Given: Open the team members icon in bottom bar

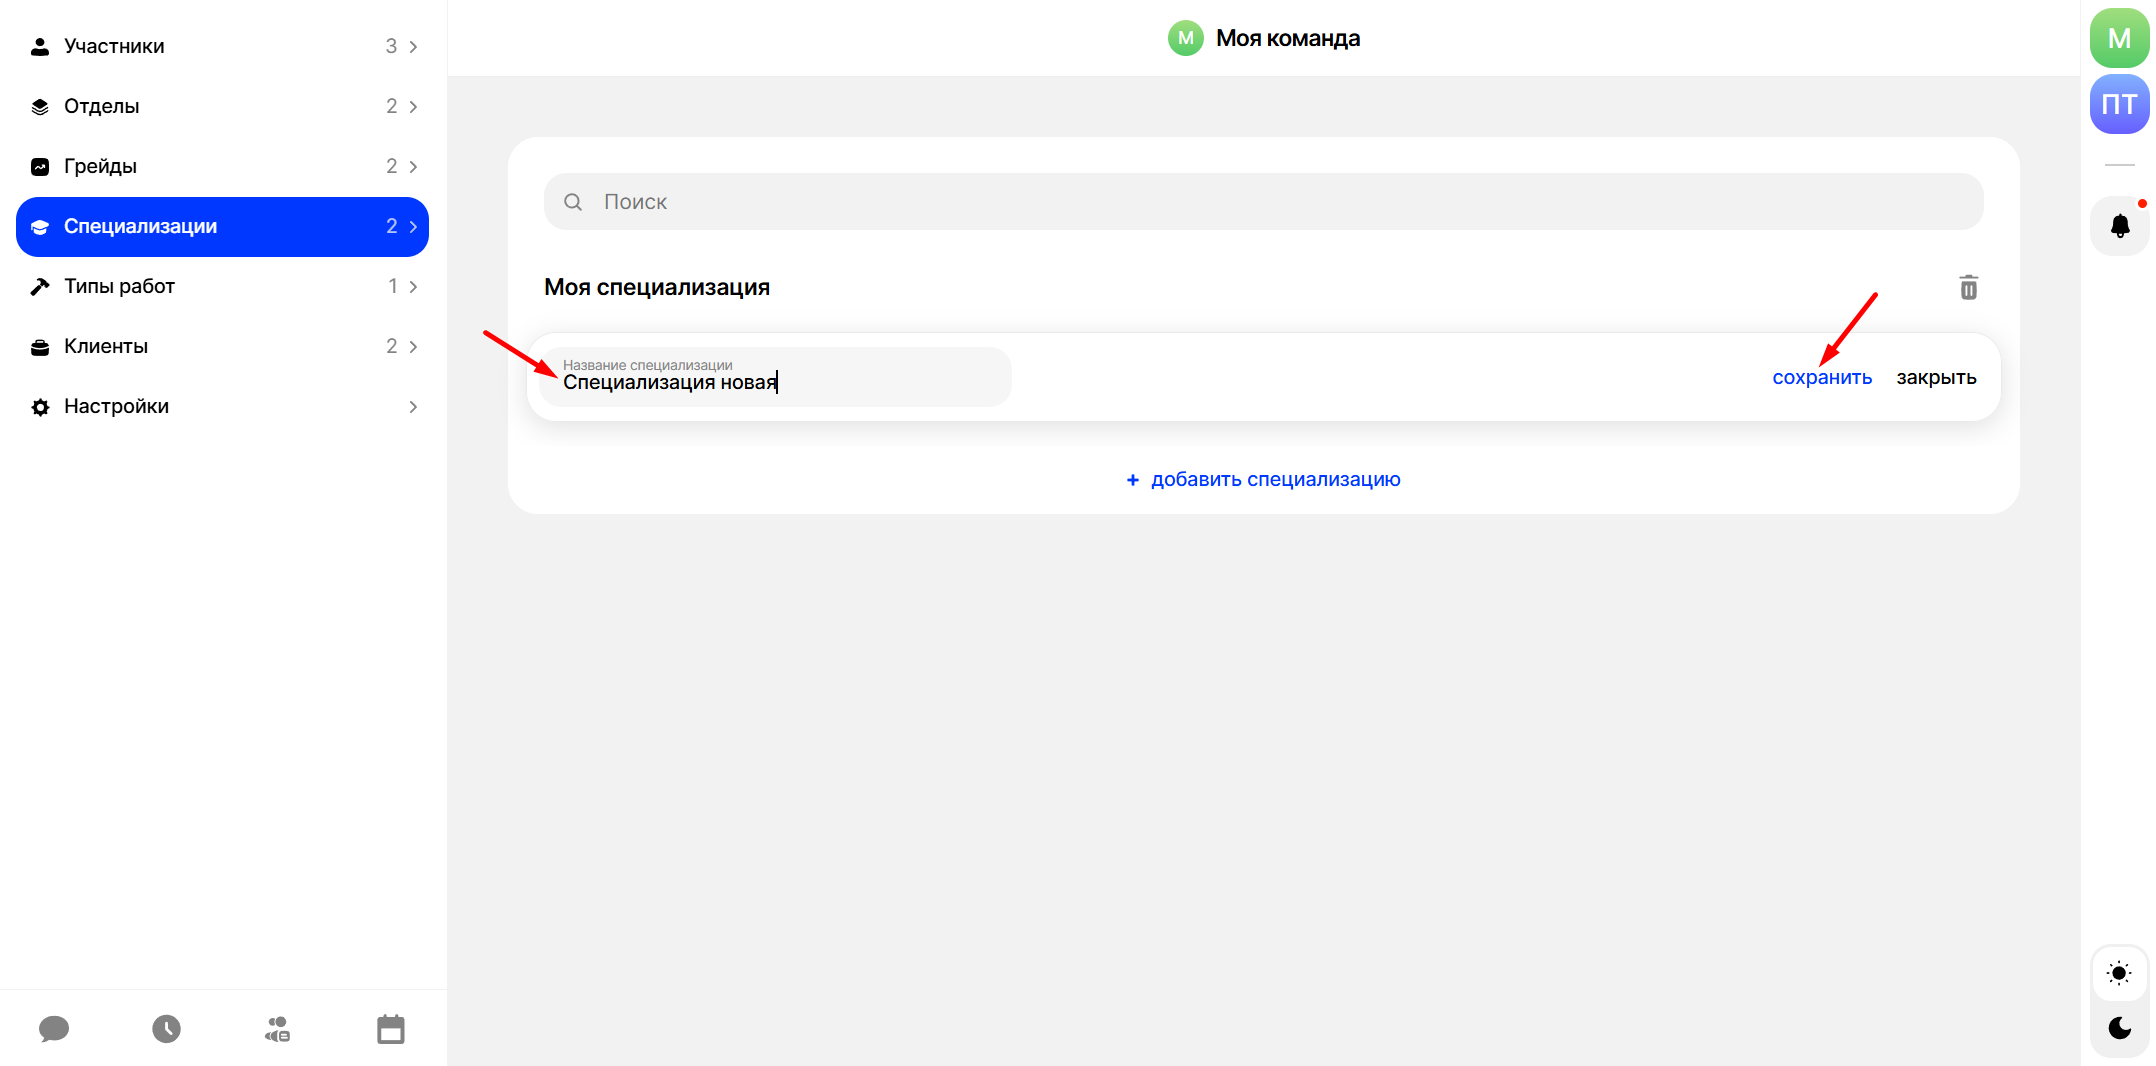Looking at the screenshot, I should 278,1028.
